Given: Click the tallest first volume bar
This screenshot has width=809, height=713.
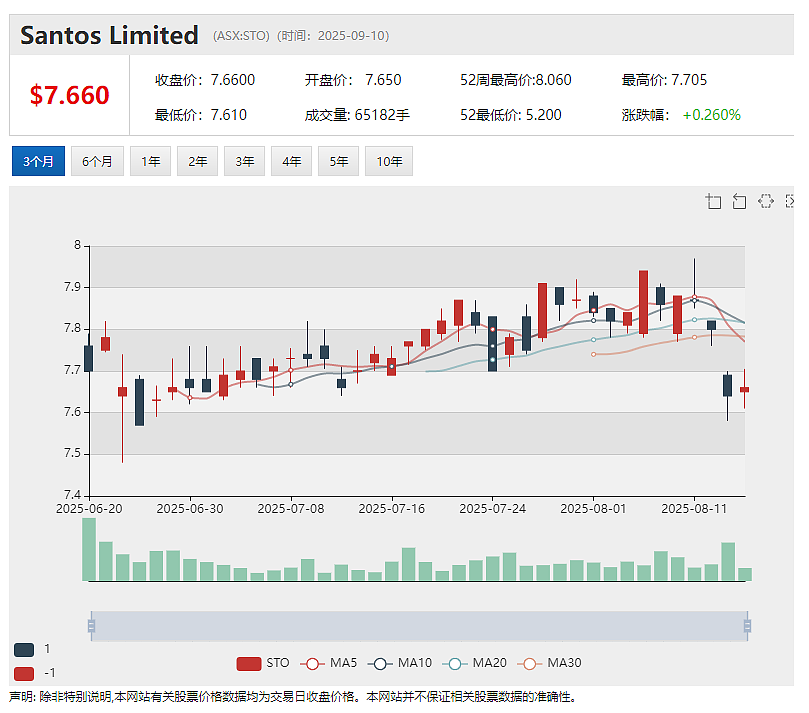Looking at the screenshot, I should pyautogui.click(x=89, y=549).
